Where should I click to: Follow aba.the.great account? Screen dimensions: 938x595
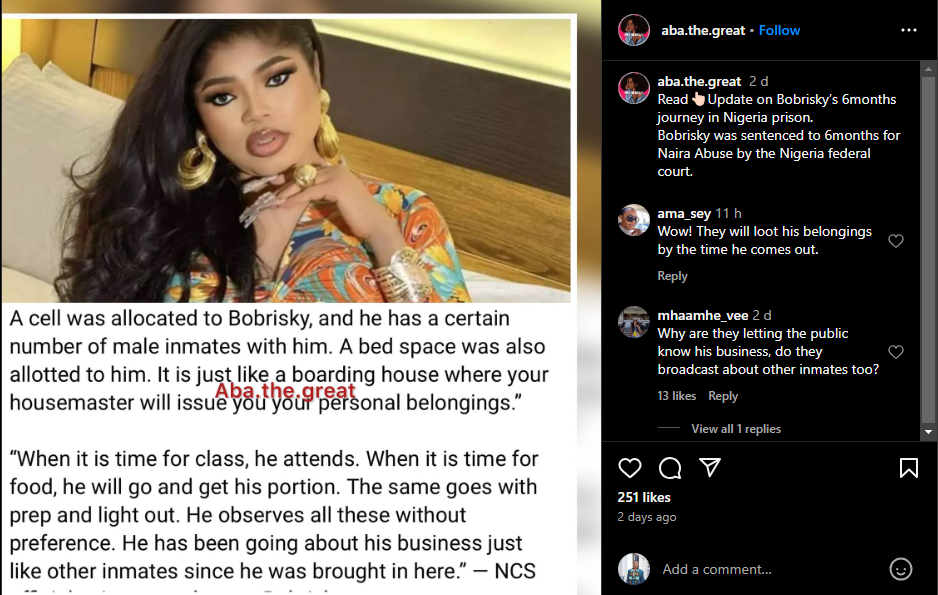tap(779, 30)
